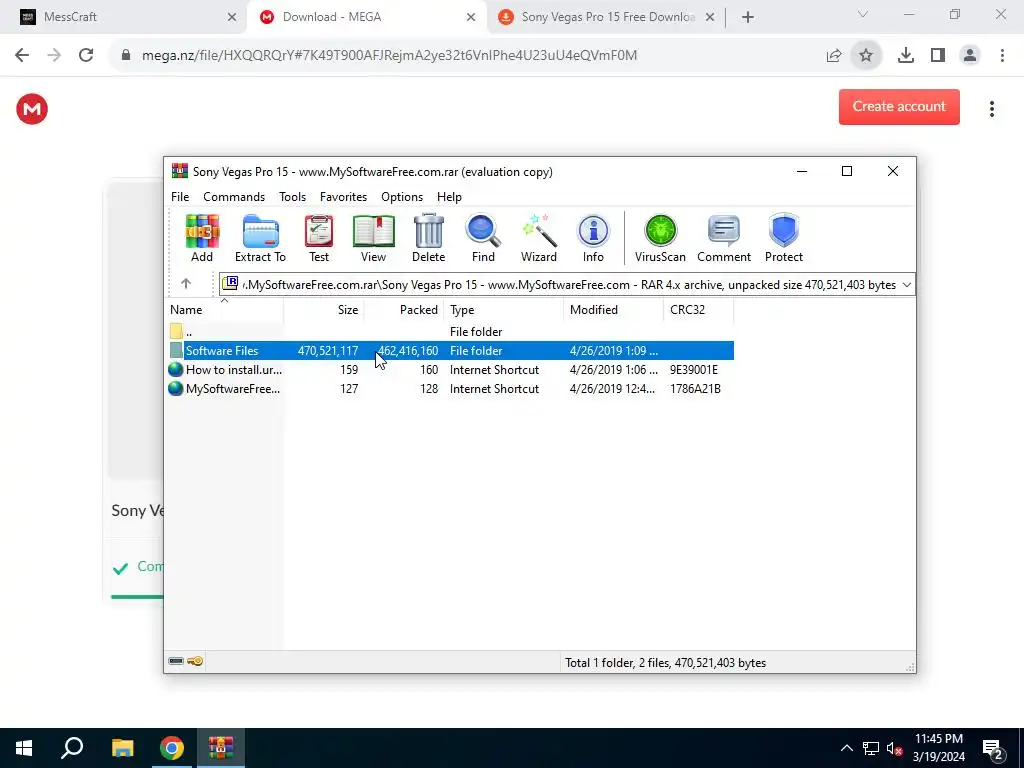Screen dimensions: 1024x768
Task: Select the How to install.url file
Action: point(451,370)
